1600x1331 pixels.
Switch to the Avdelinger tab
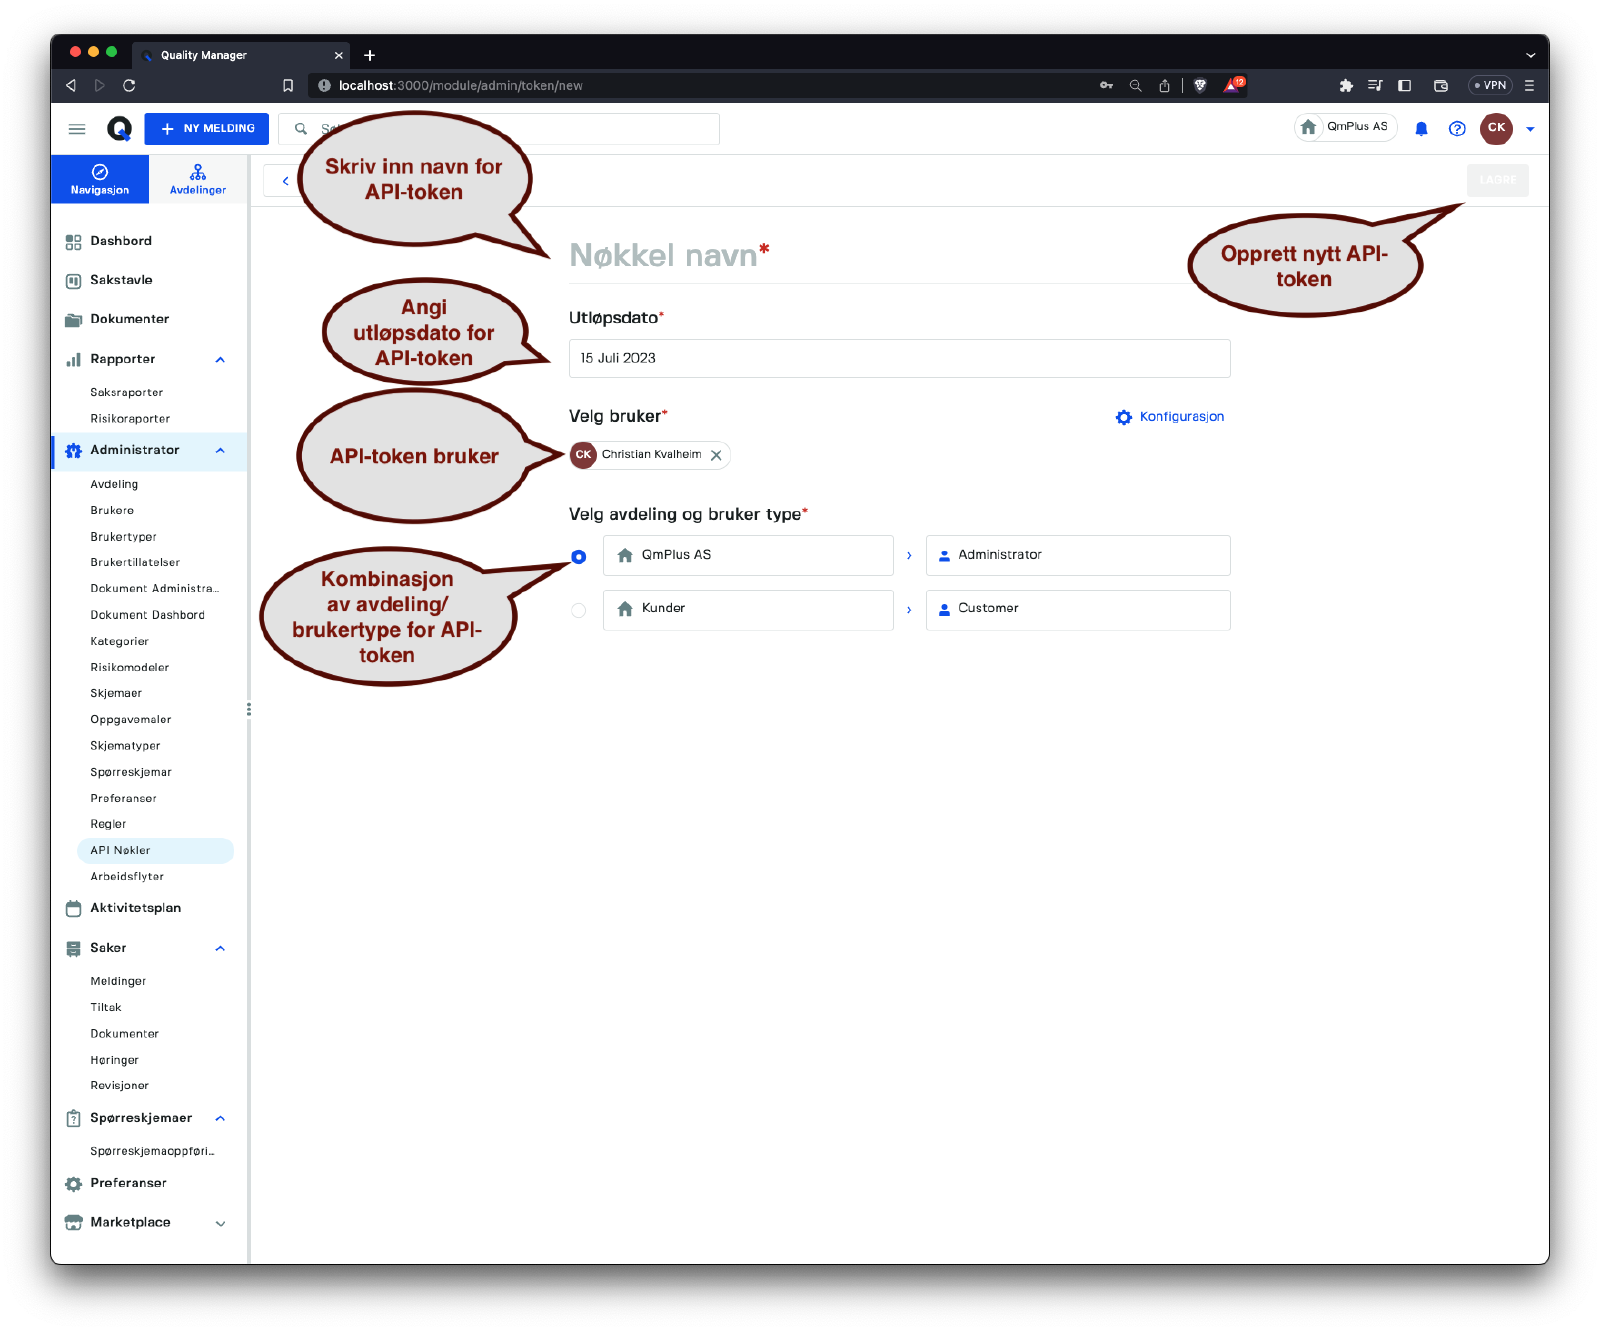(198, 180)
